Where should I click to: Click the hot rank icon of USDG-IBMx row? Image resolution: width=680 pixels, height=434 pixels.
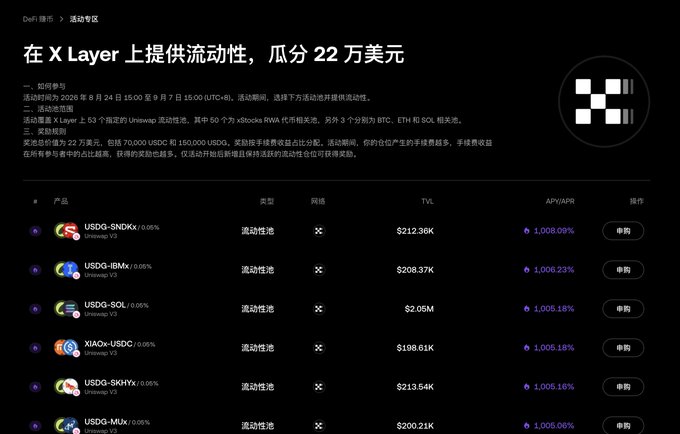pos(35,270)
